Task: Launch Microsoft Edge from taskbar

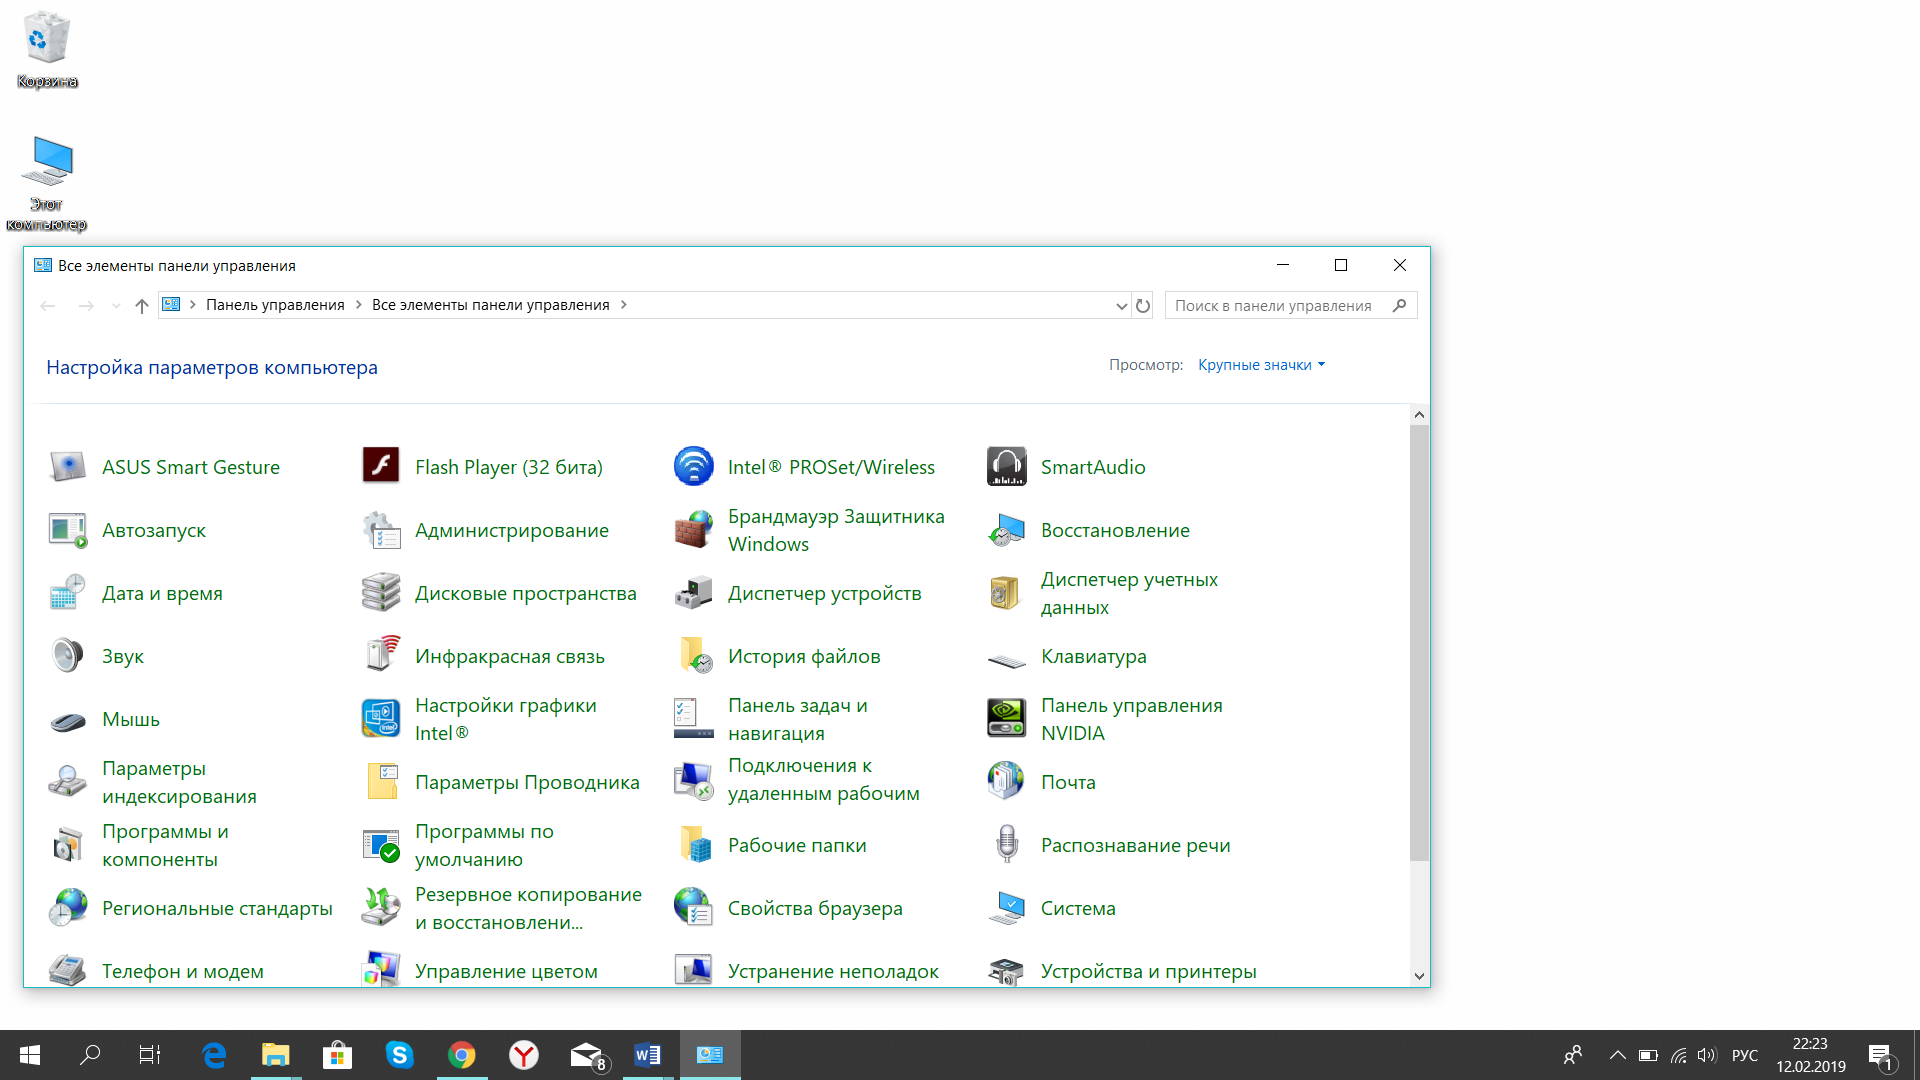Action: coord(214,1055)
